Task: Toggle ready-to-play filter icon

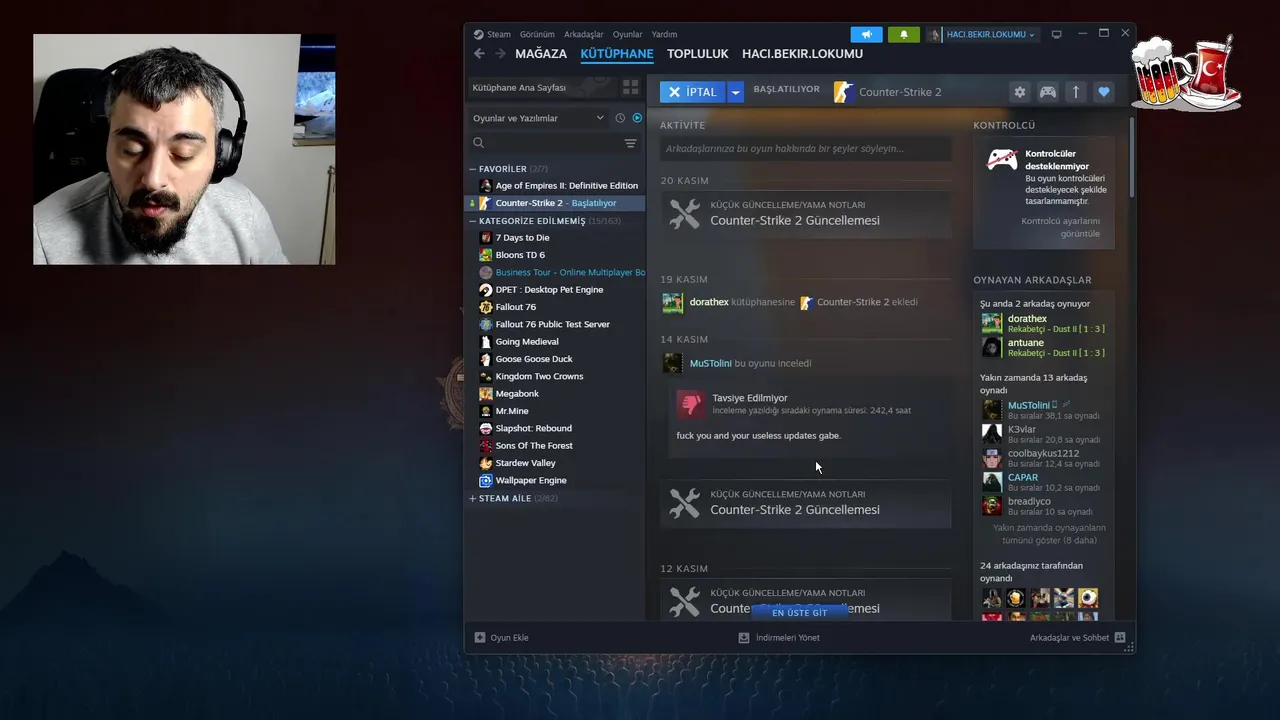Action: pyautogui.click(x=637, y=118)
